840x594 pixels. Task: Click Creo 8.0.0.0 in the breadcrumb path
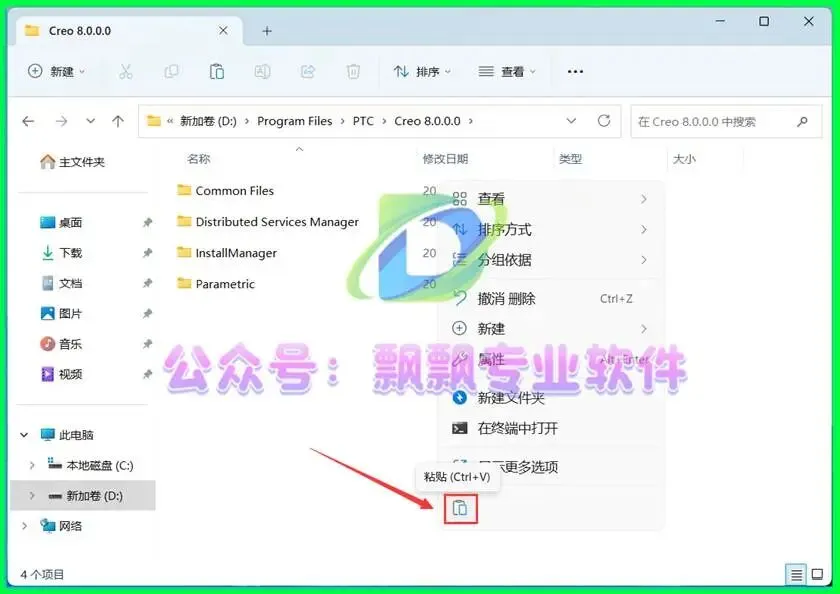click(x=427, y=121)
